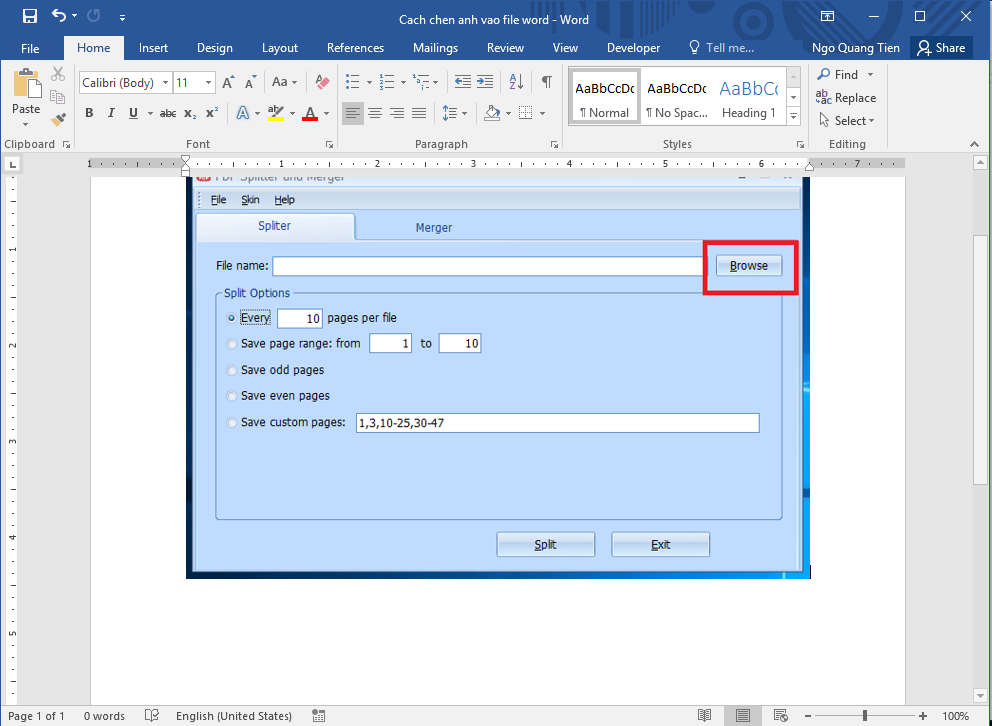Open Font dialog launcher
This screenshot has height=726, width=992.
point(329,145)
